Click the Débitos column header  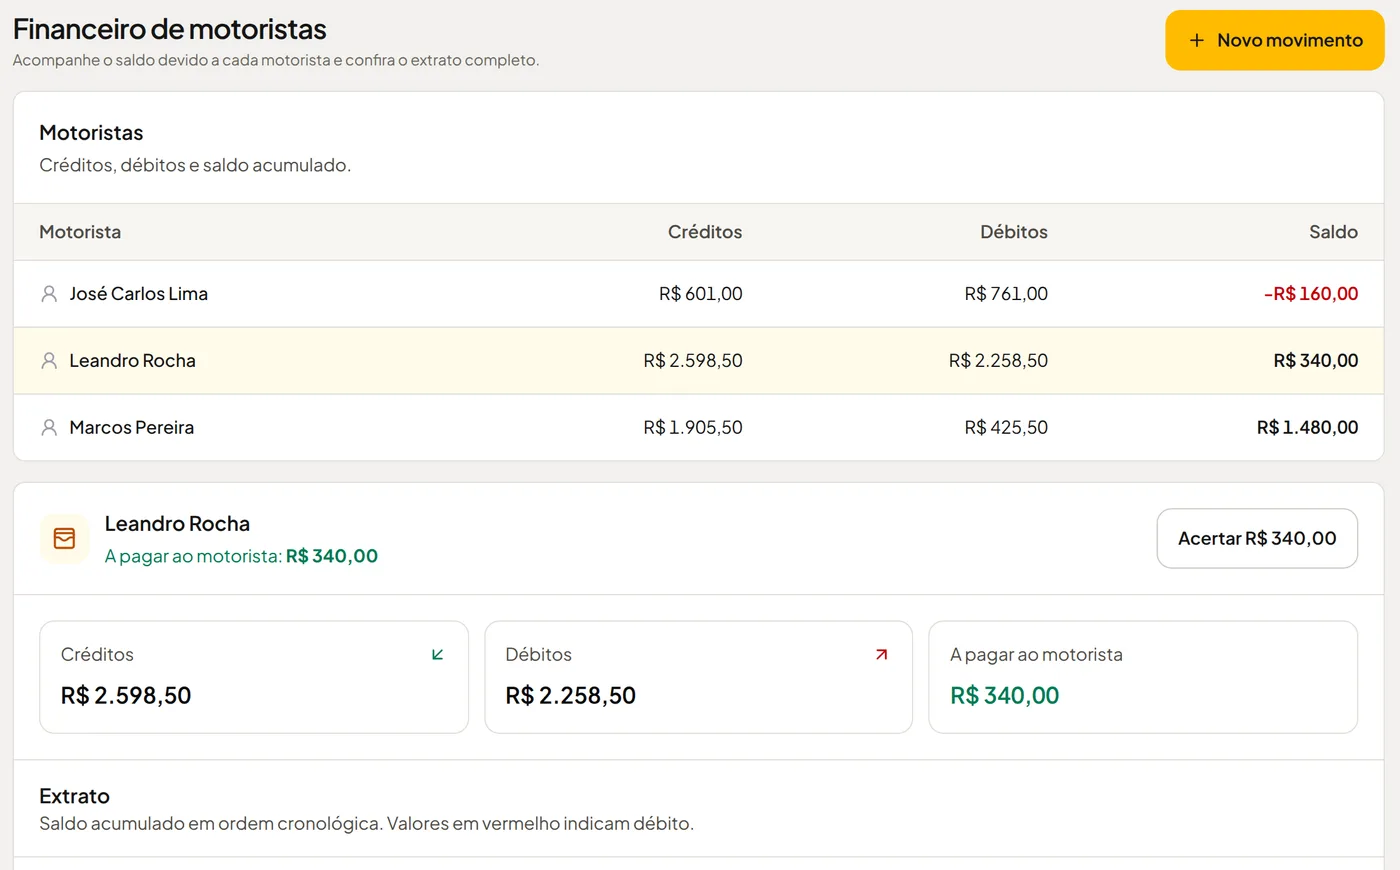click(x=1014, y=232)
